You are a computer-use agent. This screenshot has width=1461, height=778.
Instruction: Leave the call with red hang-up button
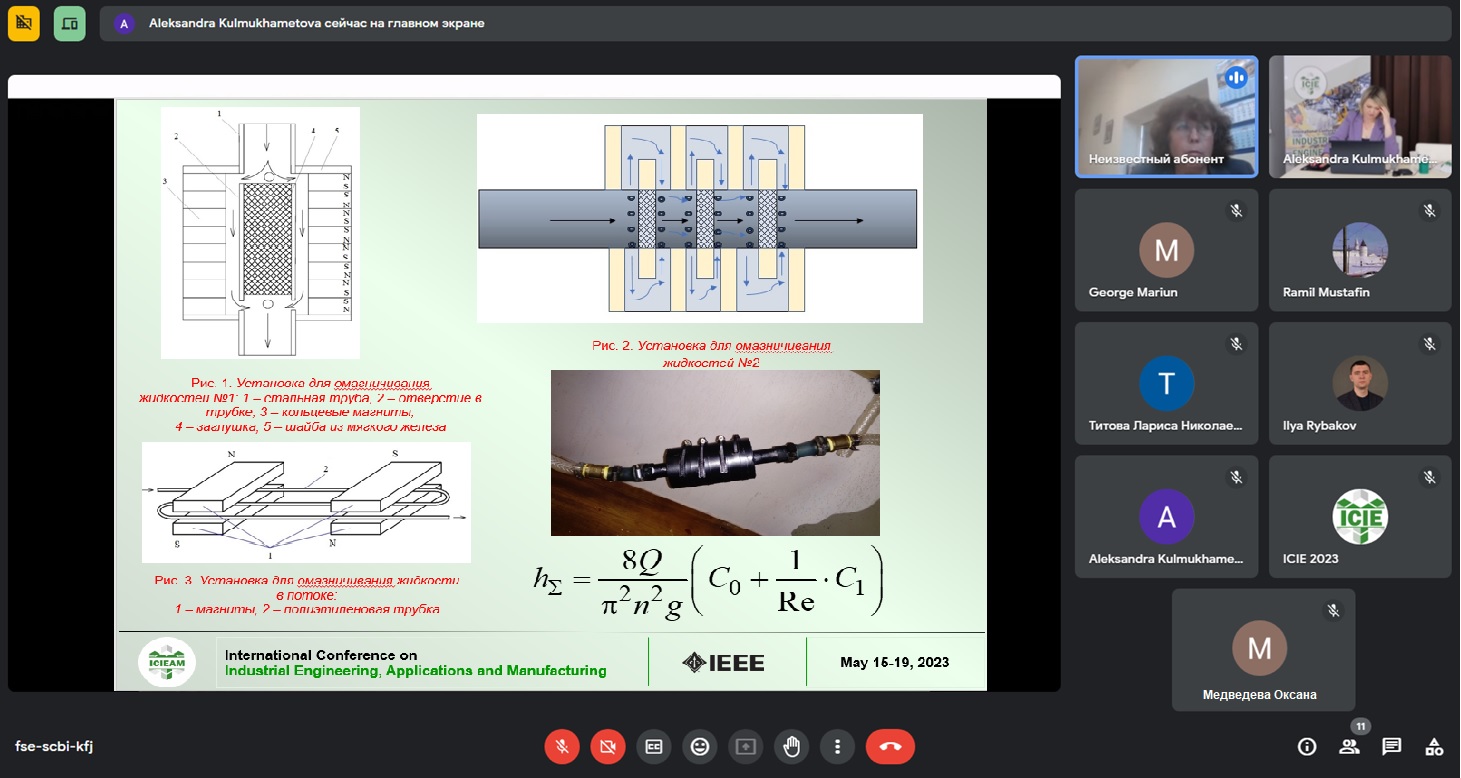tap(890, 746)
